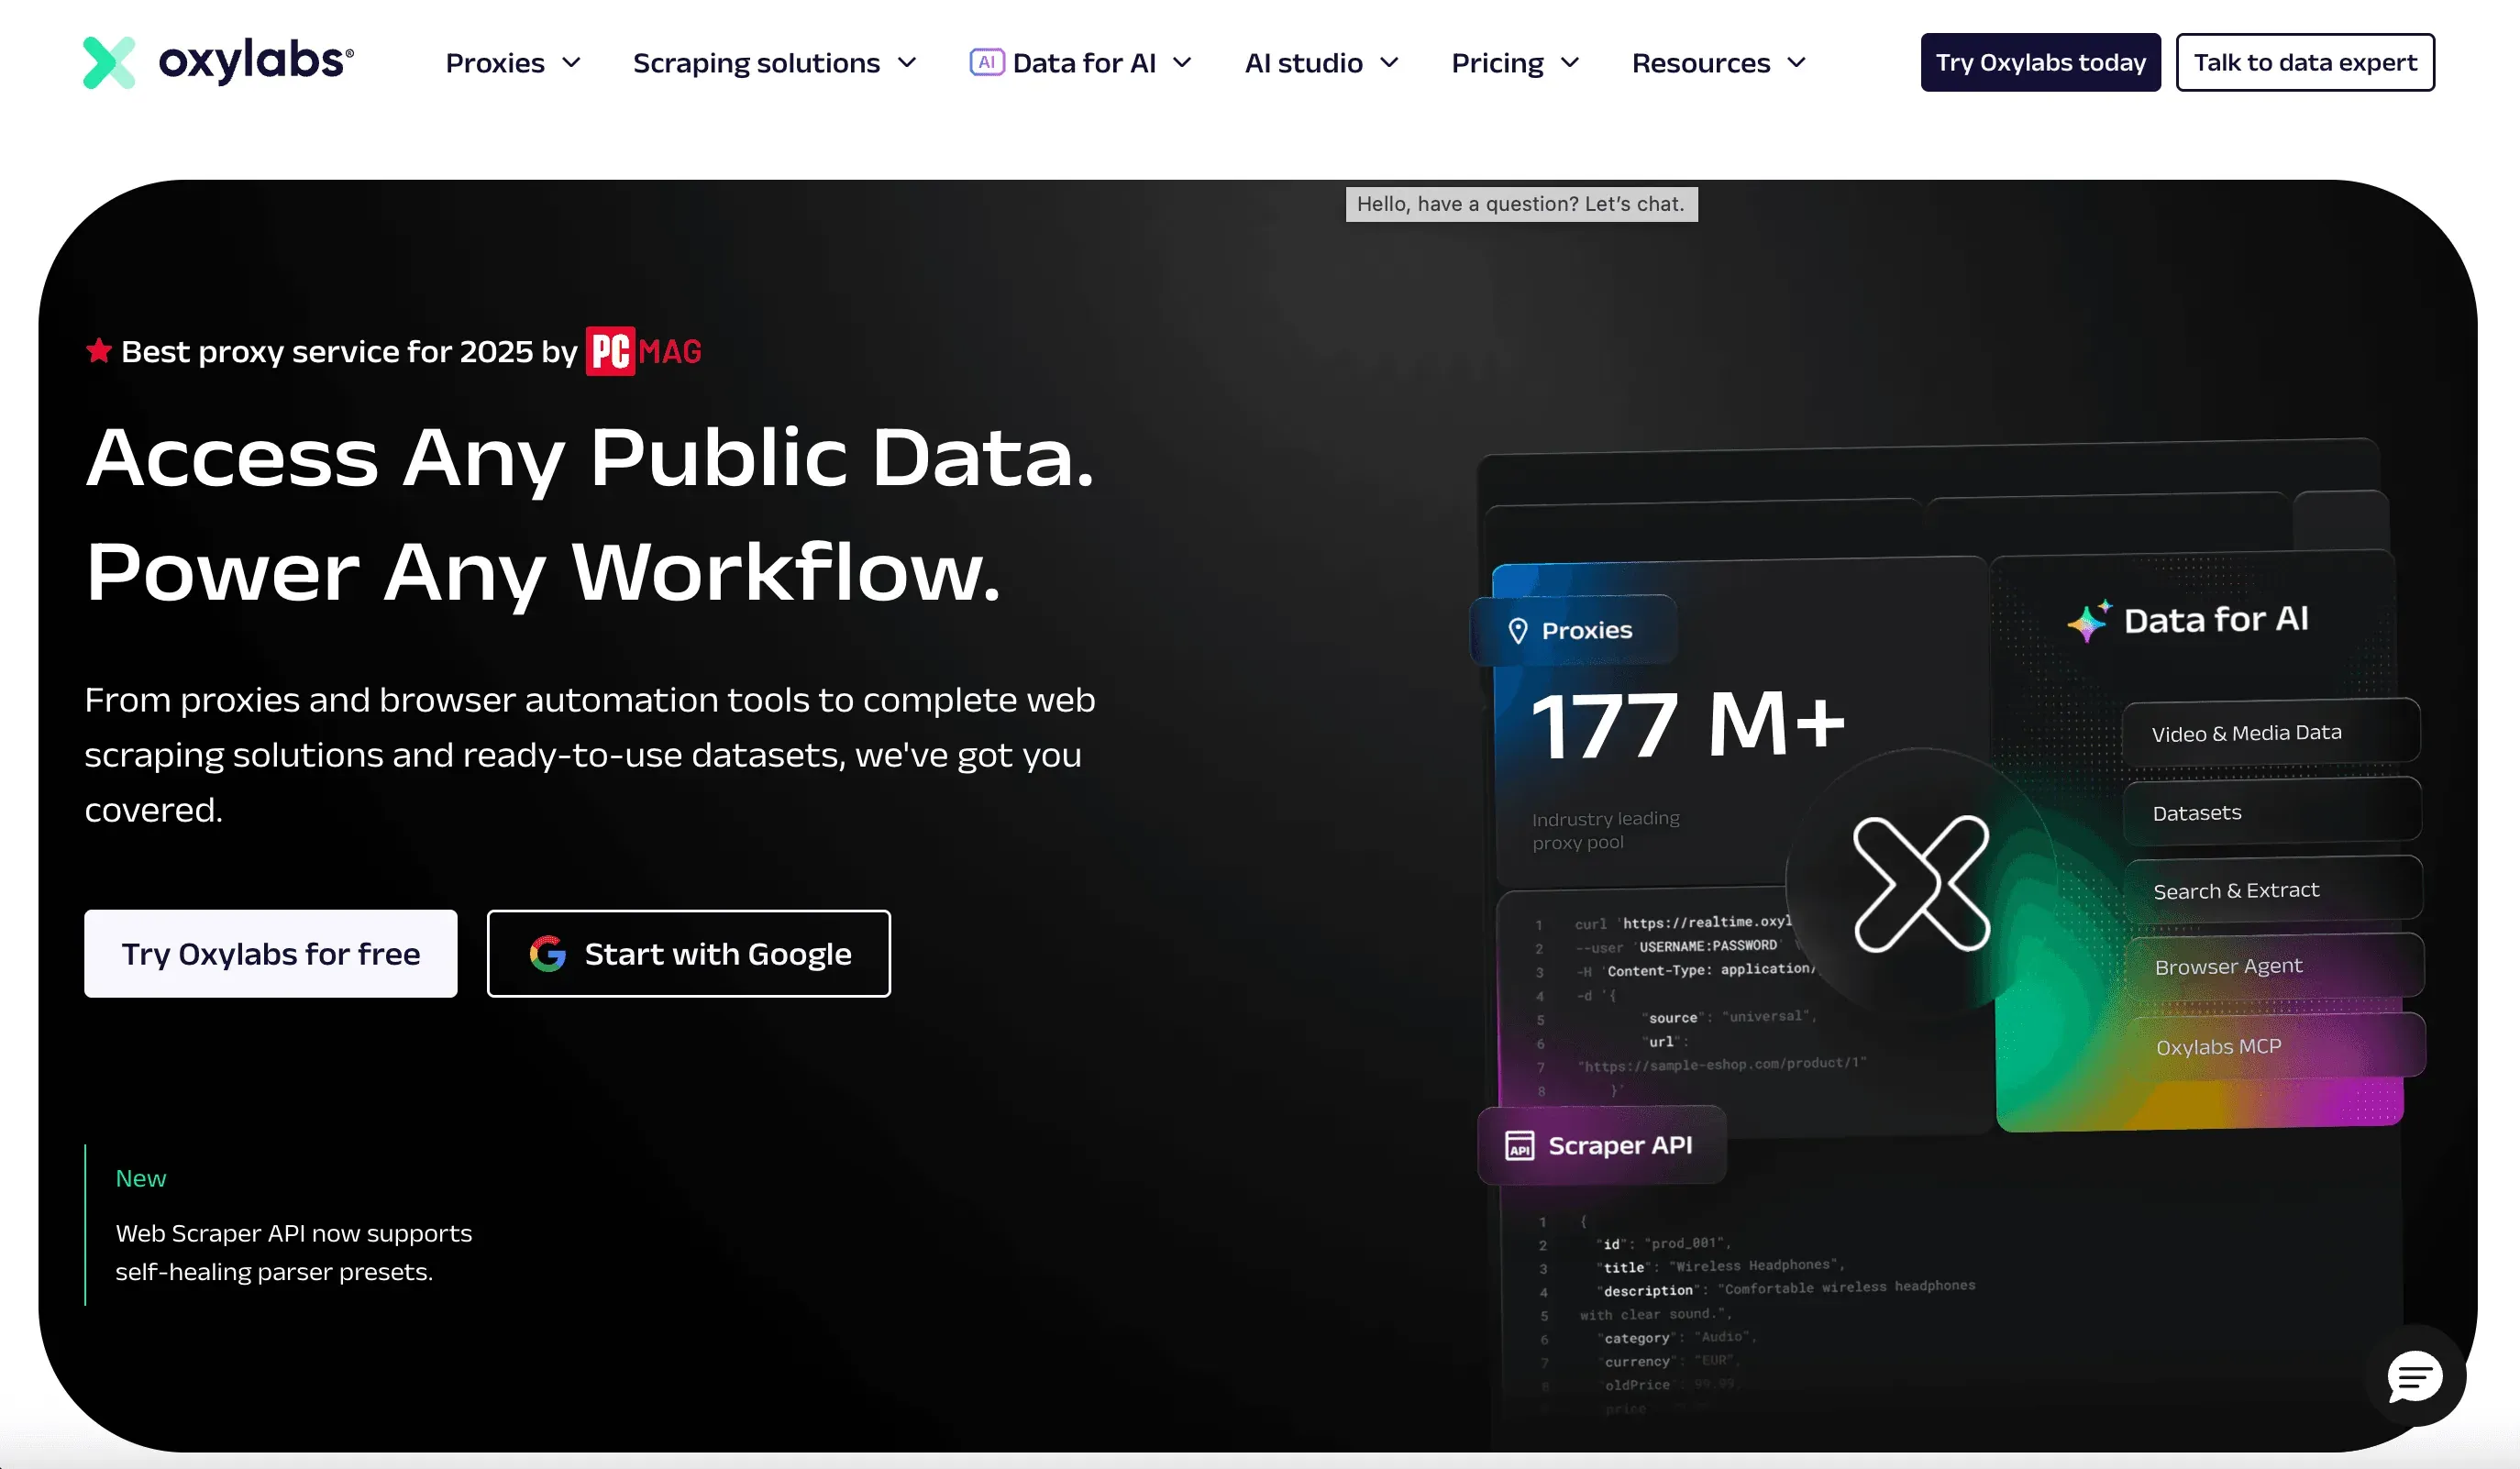Click the Oxylabs X logo icon

[109, 63]
